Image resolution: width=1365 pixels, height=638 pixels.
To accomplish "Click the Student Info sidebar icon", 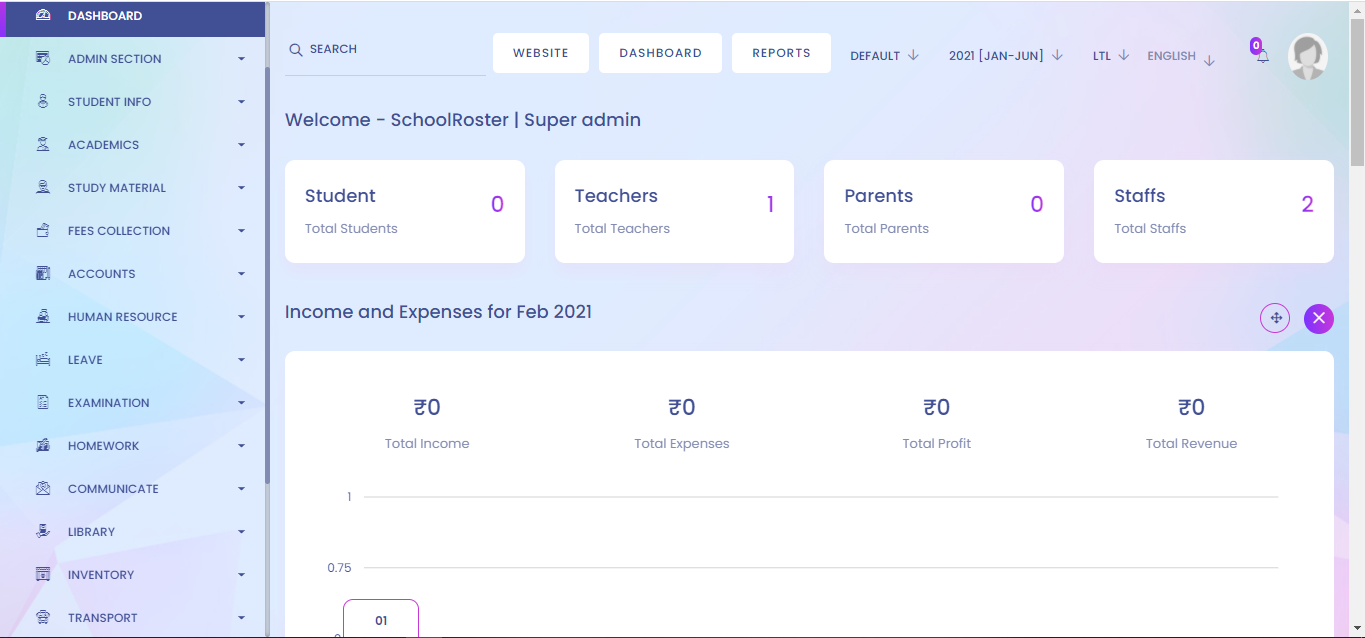I will [x=43, y=102].
